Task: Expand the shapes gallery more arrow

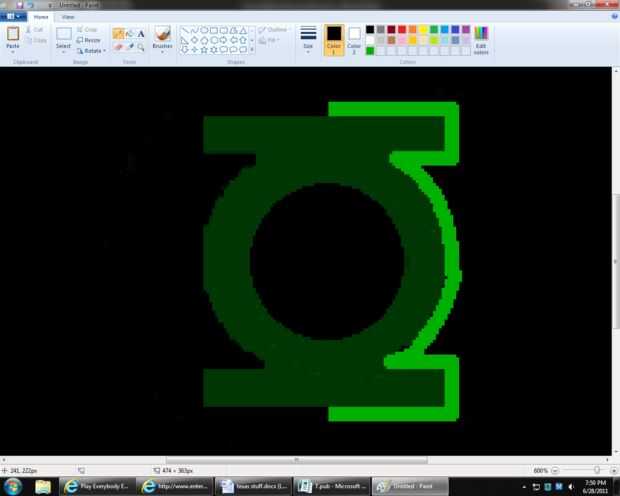Action: [252, 50]
